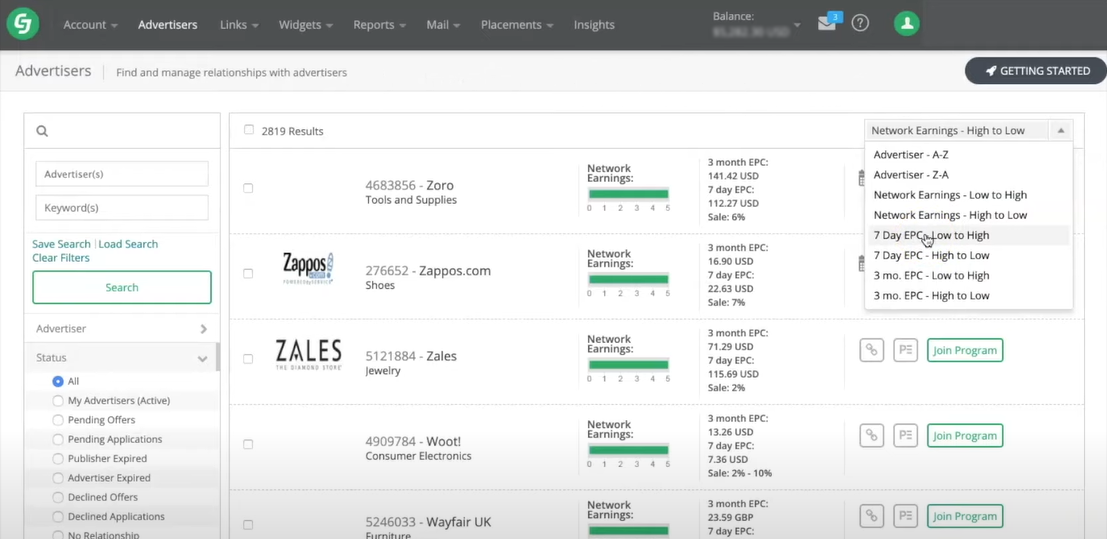Screen dimensions: 1107x539
Task: Open the Placements dropdown menu
Action: (x=517, y=25)
